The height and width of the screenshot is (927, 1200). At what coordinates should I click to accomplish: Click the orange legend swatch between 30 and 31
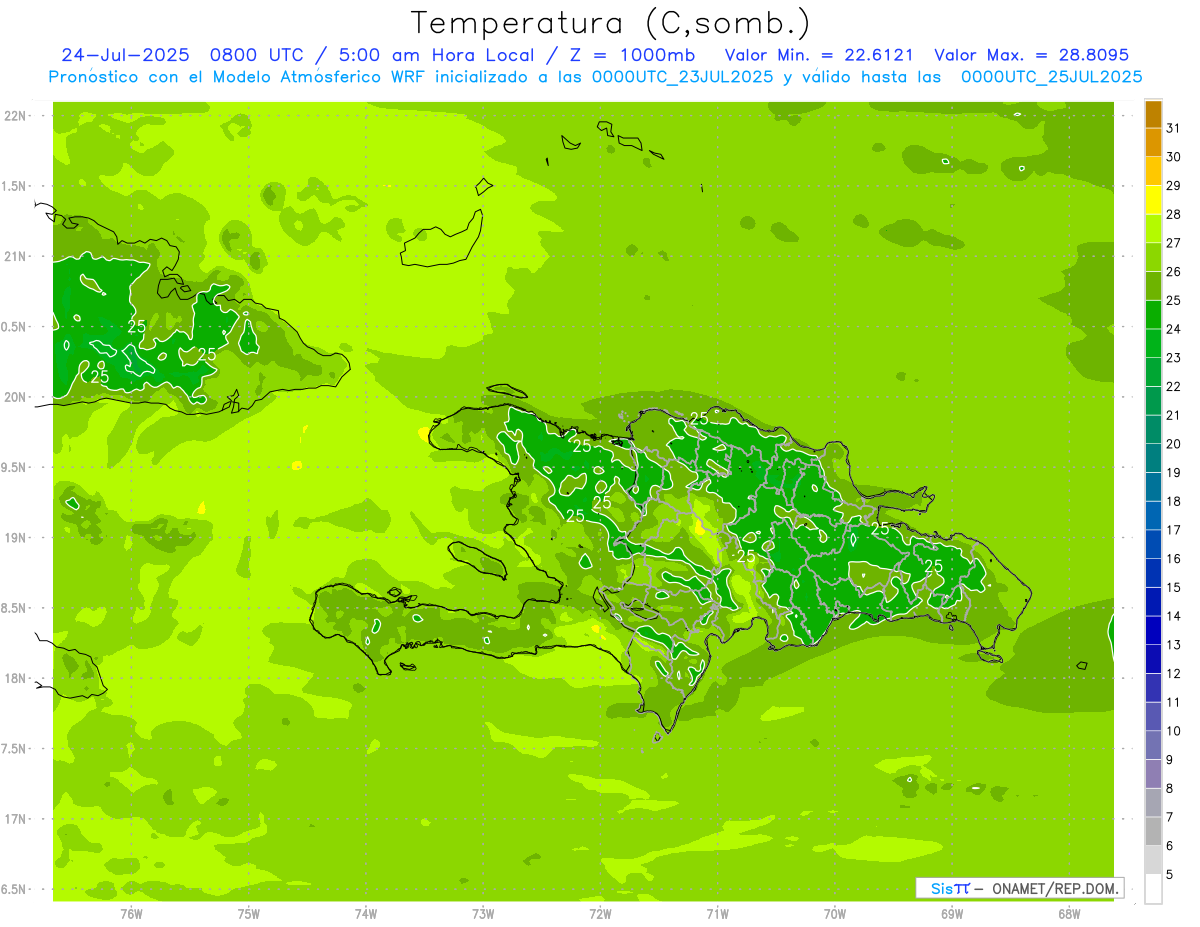point(1153,143)
